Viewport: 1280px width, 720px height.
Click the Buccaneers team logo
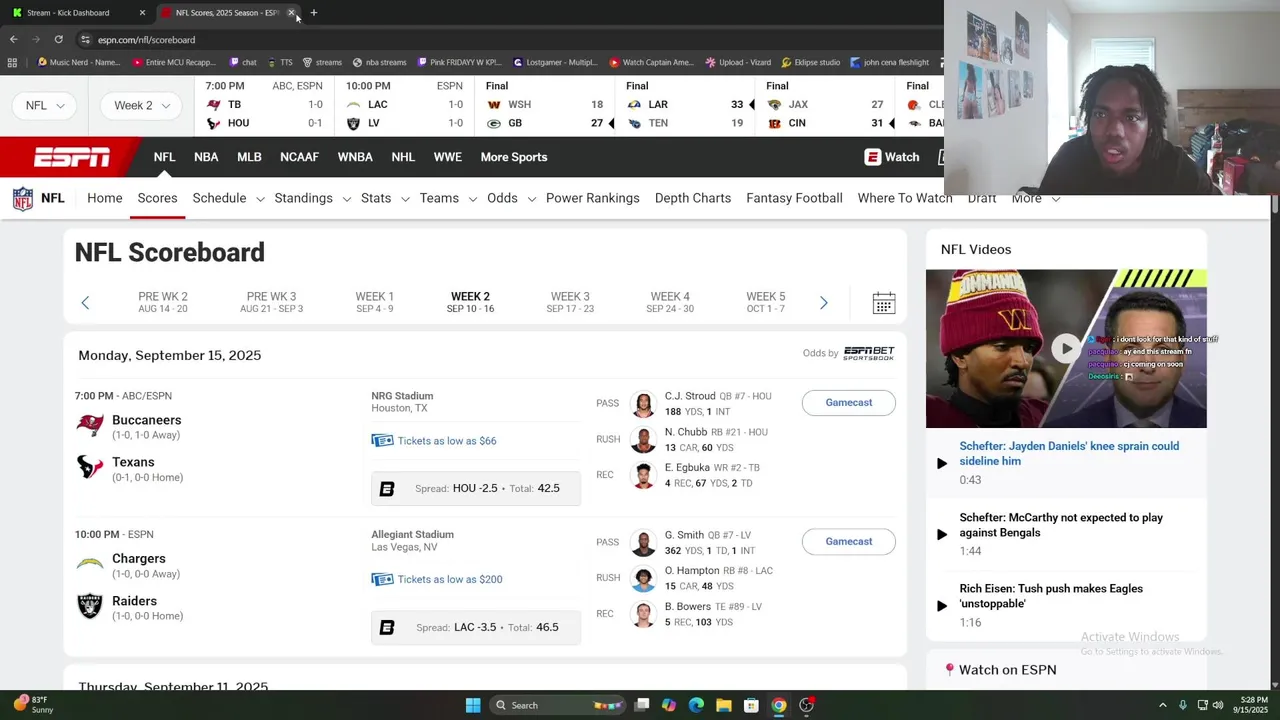coord(90,426)
